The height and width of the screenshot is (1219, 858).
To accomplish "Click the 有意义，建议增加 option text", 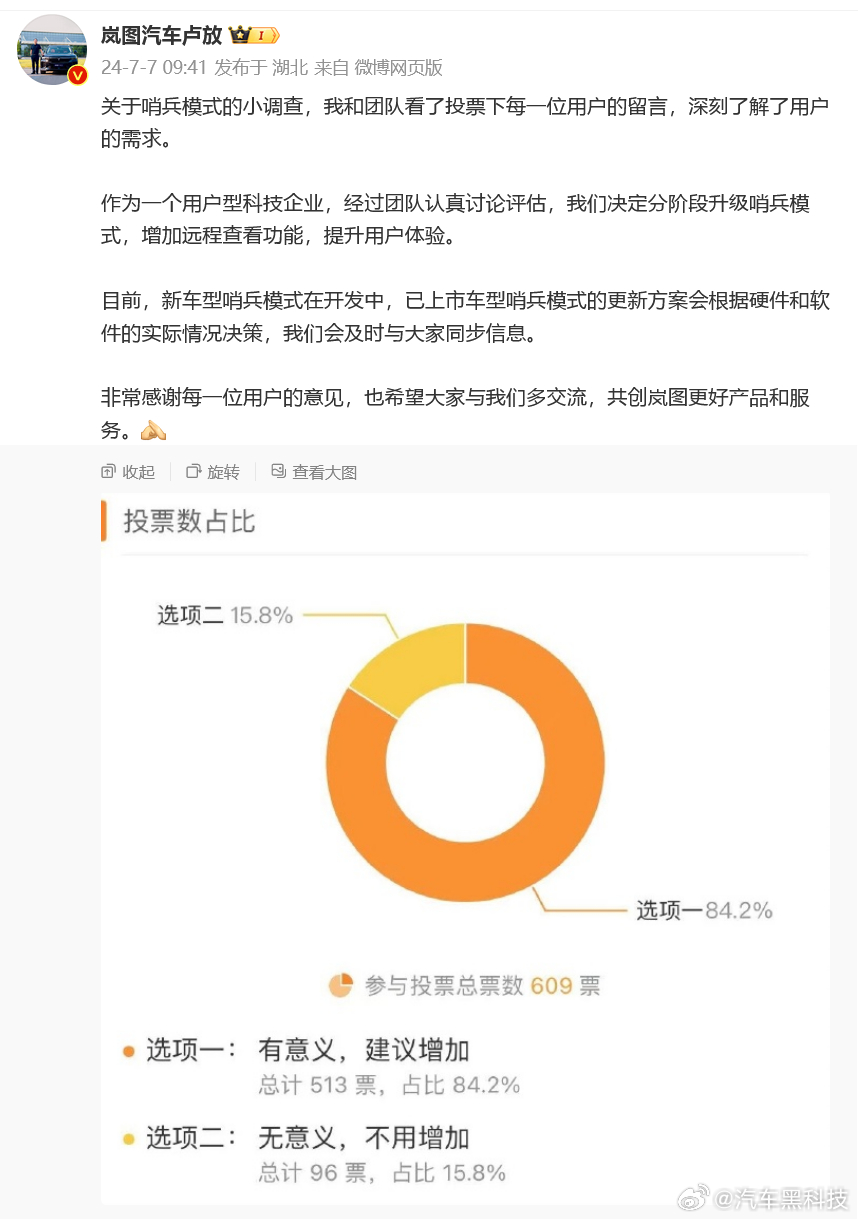I will [364, 1051].
